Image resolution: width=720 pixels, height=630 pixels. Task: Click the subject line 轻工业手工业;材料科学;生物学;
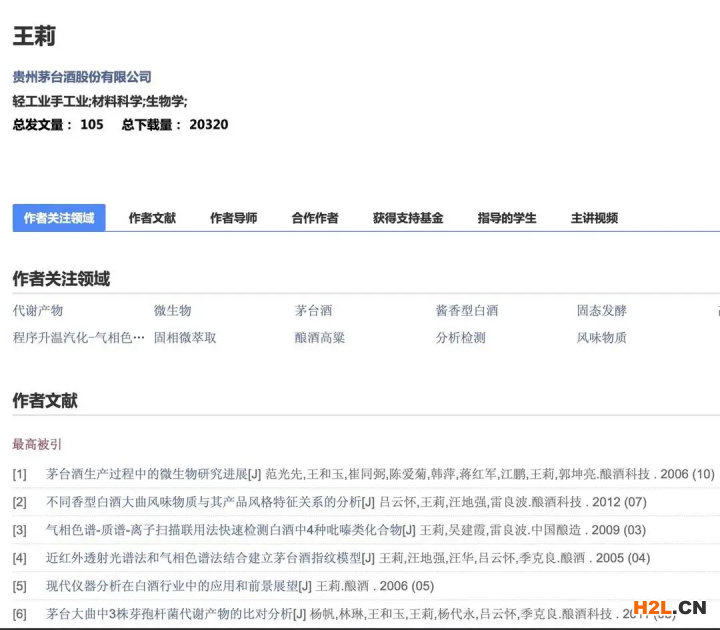point(100,101)
